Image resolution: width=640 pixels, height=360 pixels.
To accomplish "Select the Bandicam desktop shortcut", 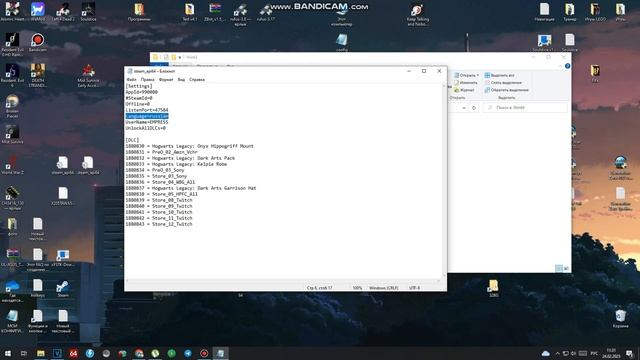I will tap(38, 42).
